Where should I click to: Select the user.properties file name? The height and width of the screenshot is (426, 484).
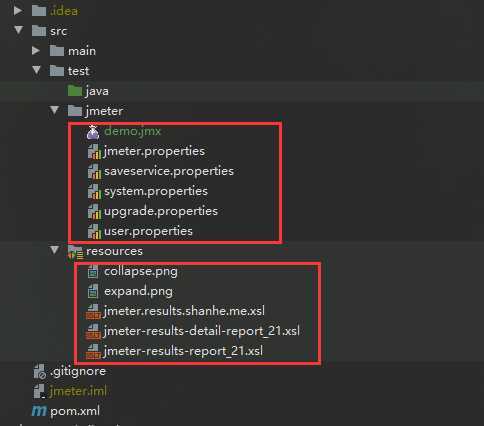[x=148, y=231]
